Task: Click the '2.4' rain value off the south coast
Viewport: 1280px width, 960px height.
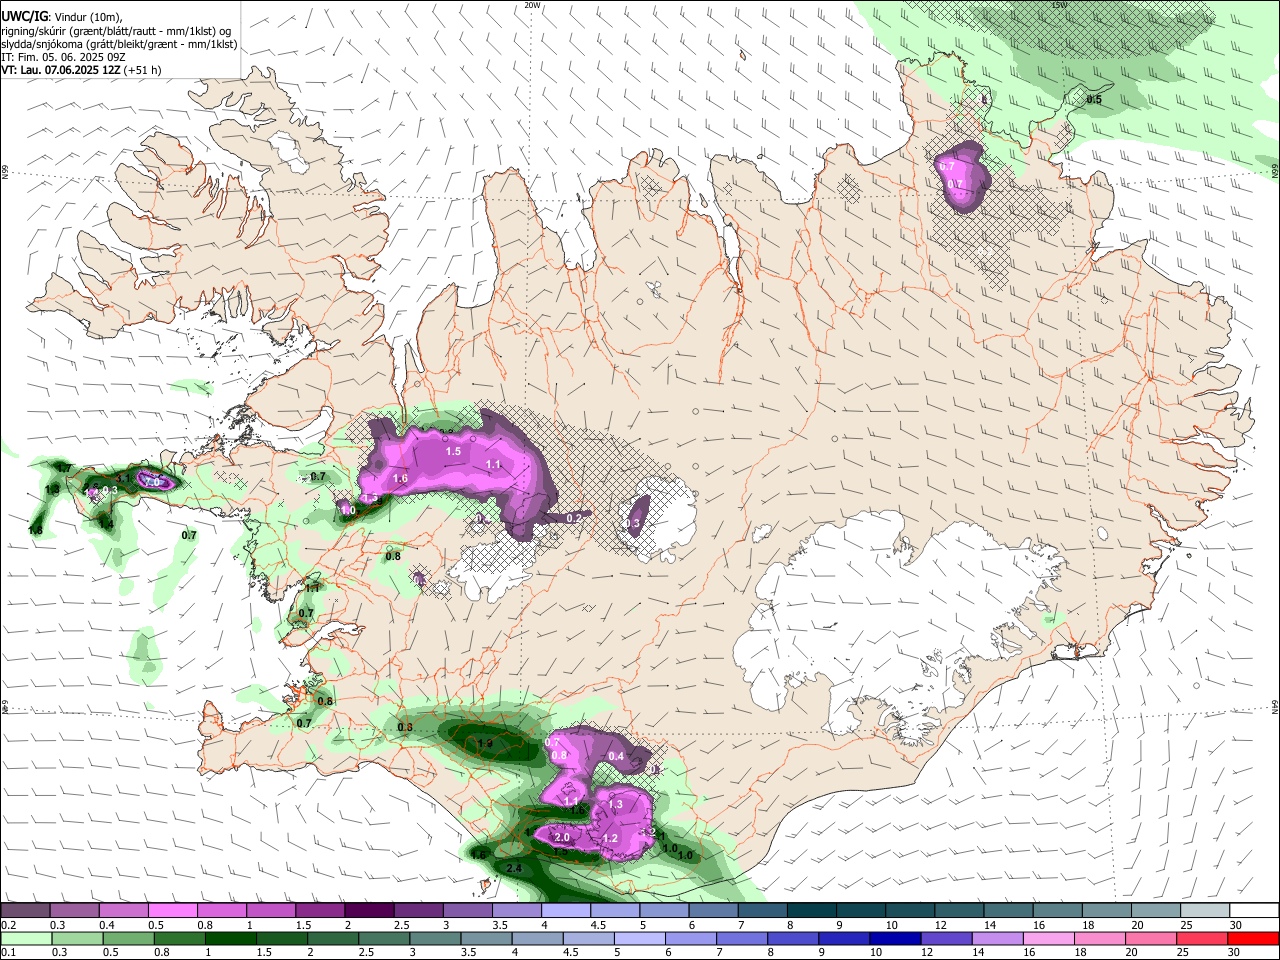Action: (x=514, y=869)
